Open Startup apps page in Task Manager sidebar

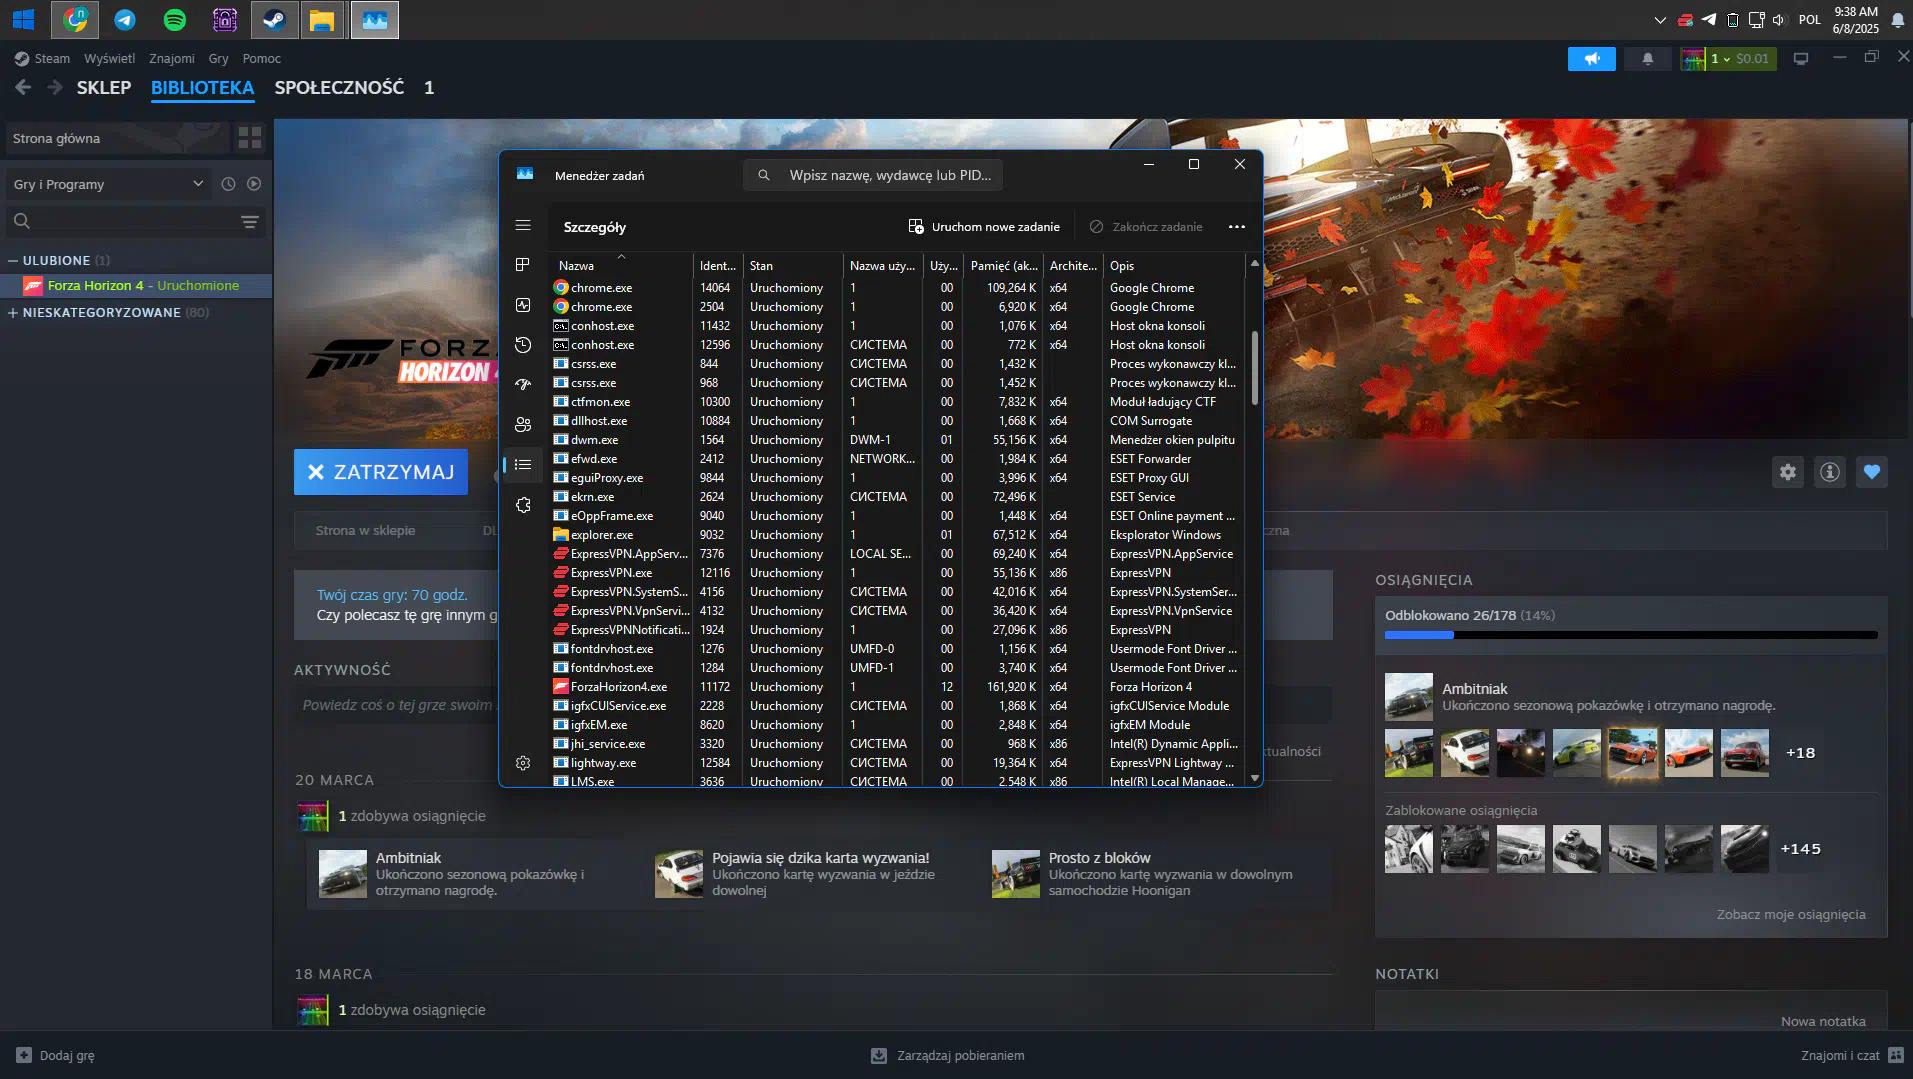click(x=523, y=385)
